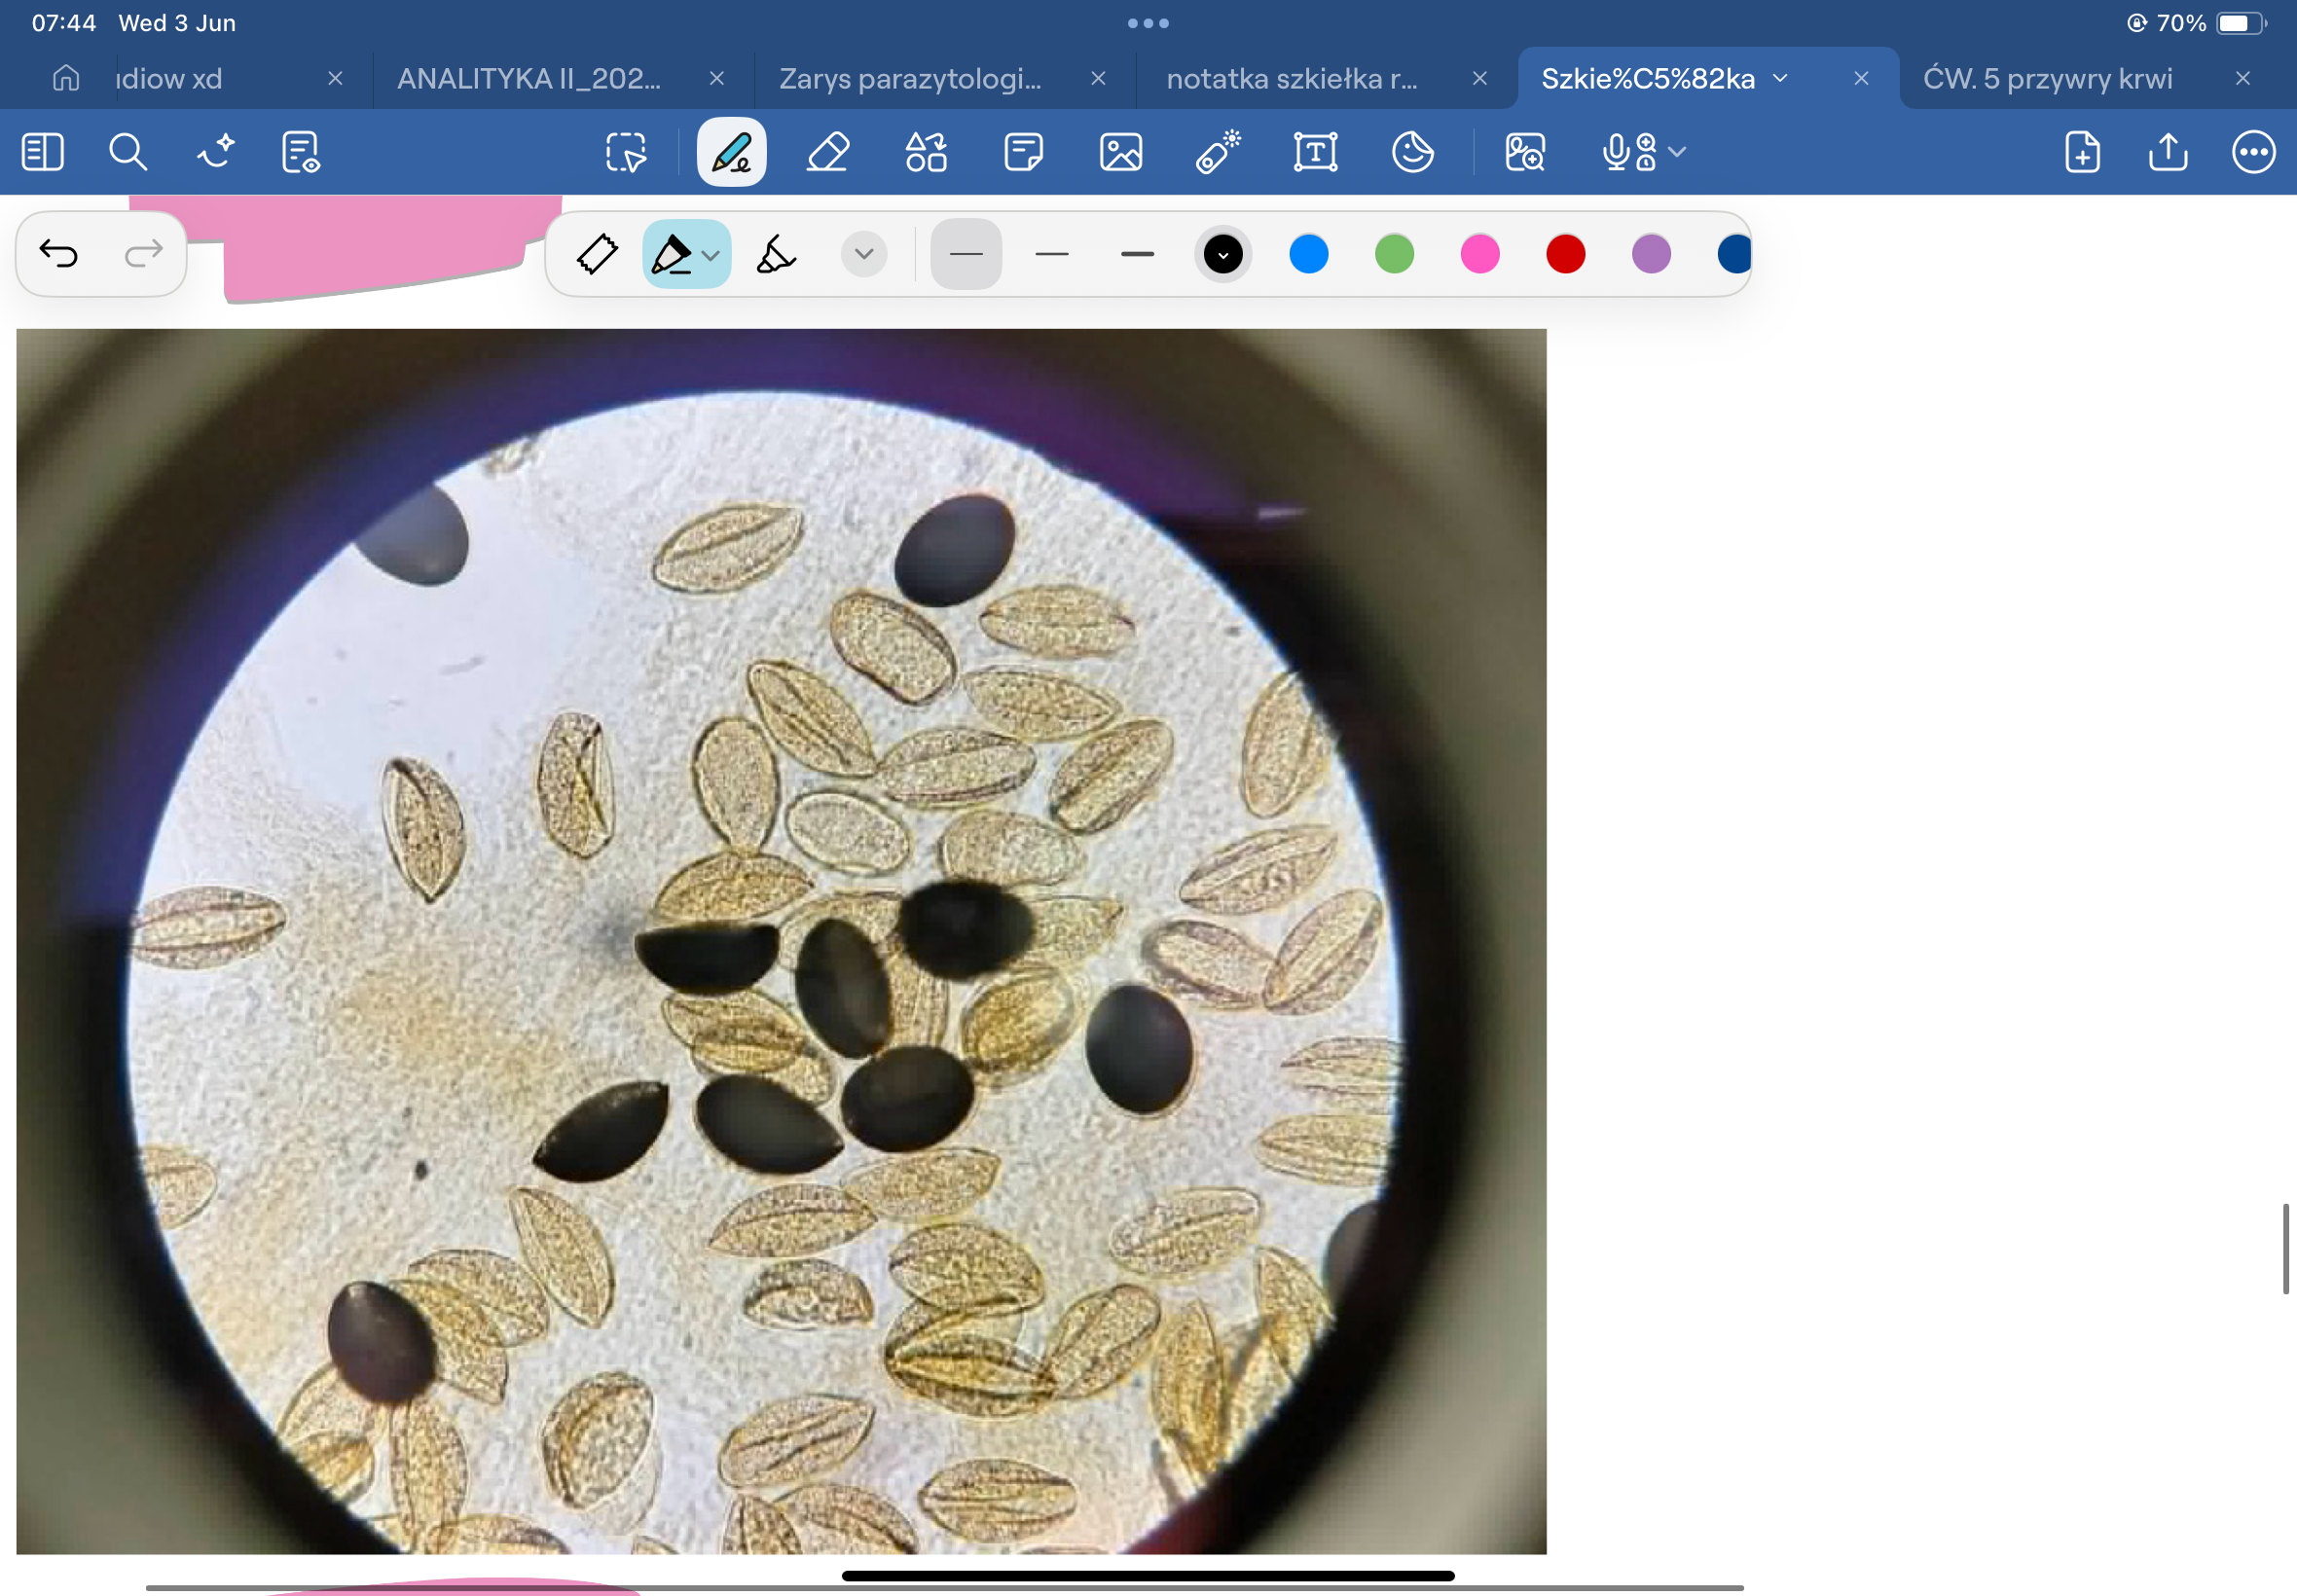This screenshot has width=2297, height=1596.
Task: Add a sticky note
Action: coord(1023,152)
